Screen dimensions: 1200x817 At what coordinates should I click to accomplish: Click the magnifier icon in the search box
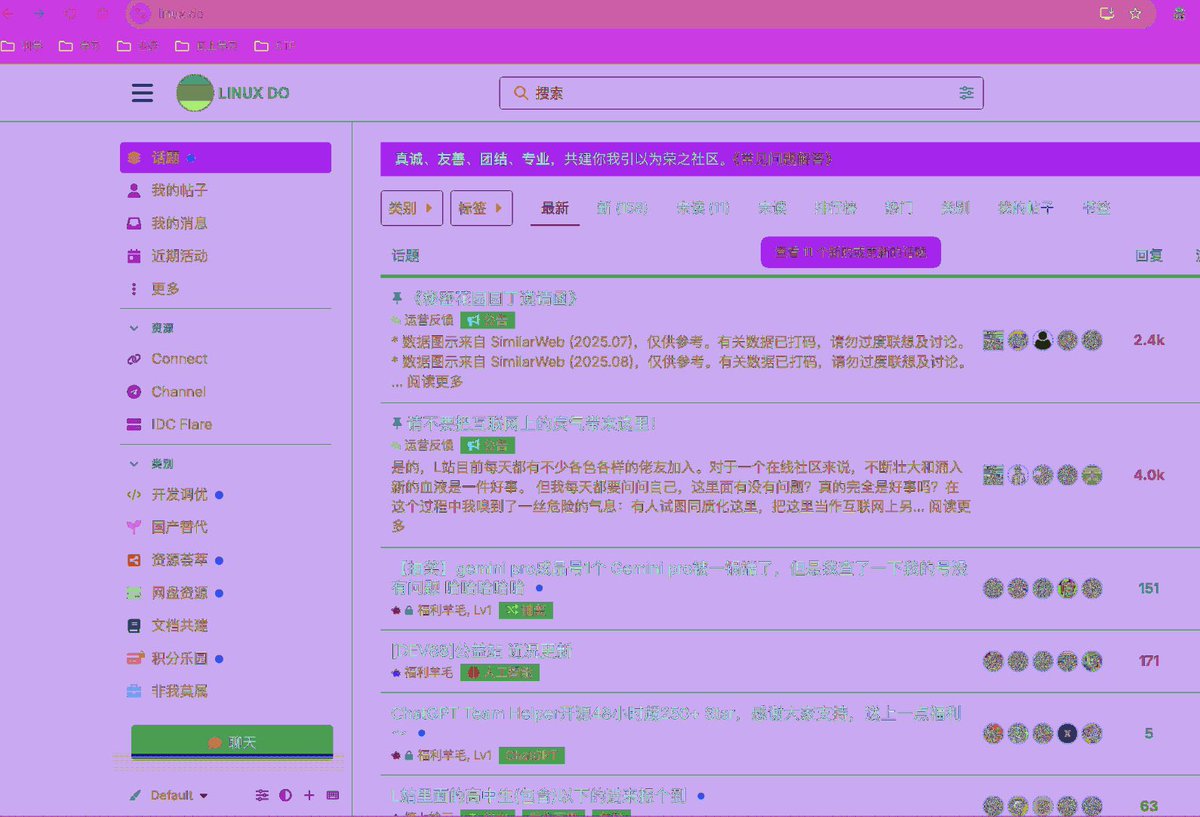[x=520, y=93]
